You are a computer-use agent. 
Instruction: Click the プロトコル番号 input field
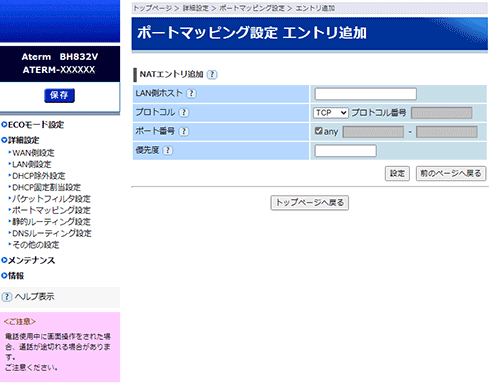pos(442,113)
